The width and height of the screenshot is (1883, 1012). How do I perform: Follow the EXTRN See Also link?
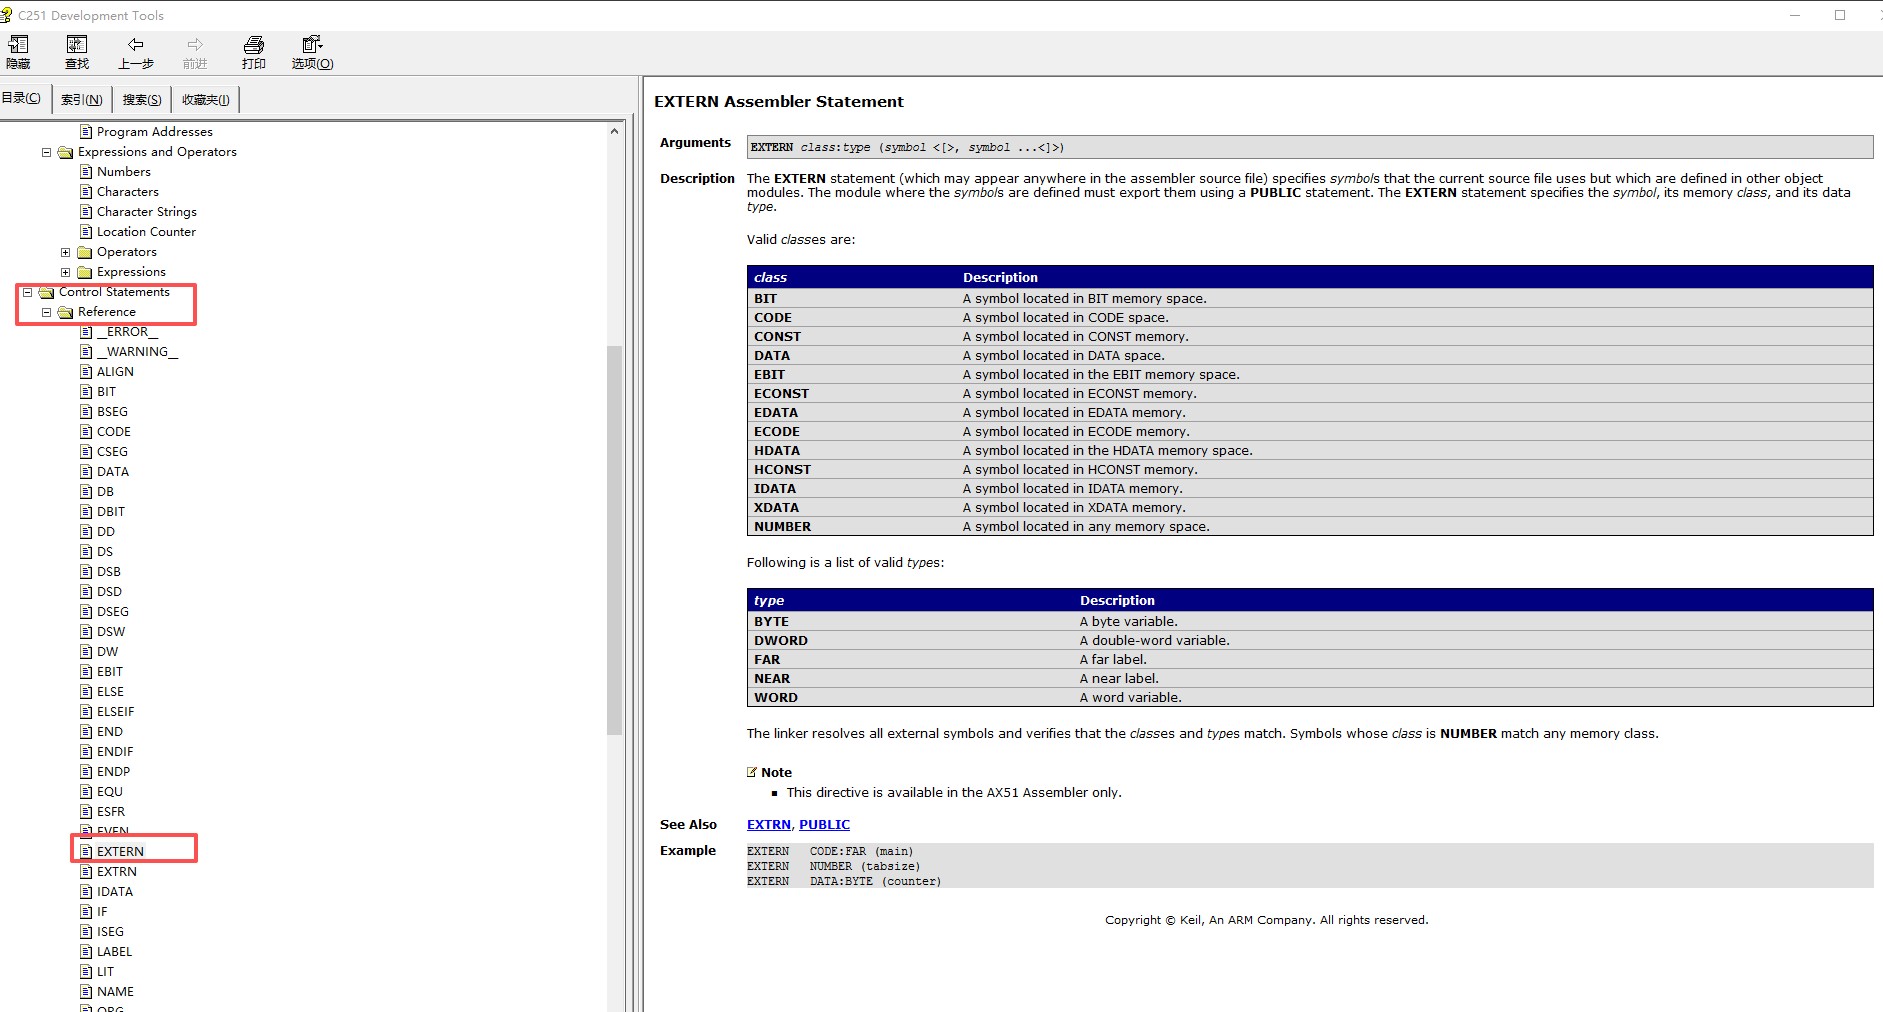769,825
